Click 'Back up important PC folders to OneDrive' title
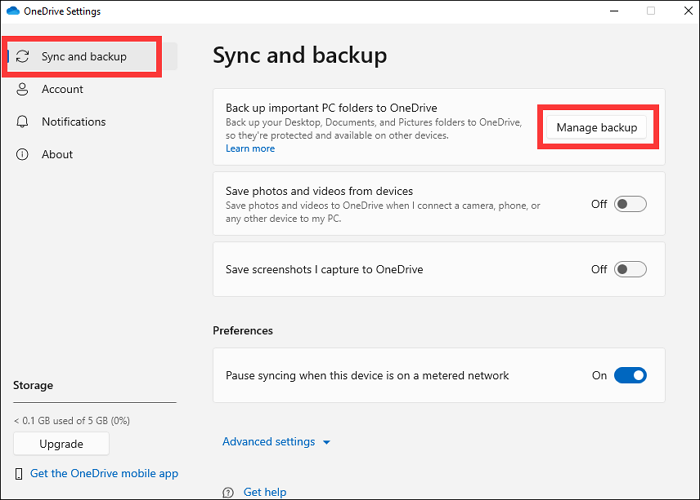This screenshot has height=500, width=700. click(x=331, y=108)
